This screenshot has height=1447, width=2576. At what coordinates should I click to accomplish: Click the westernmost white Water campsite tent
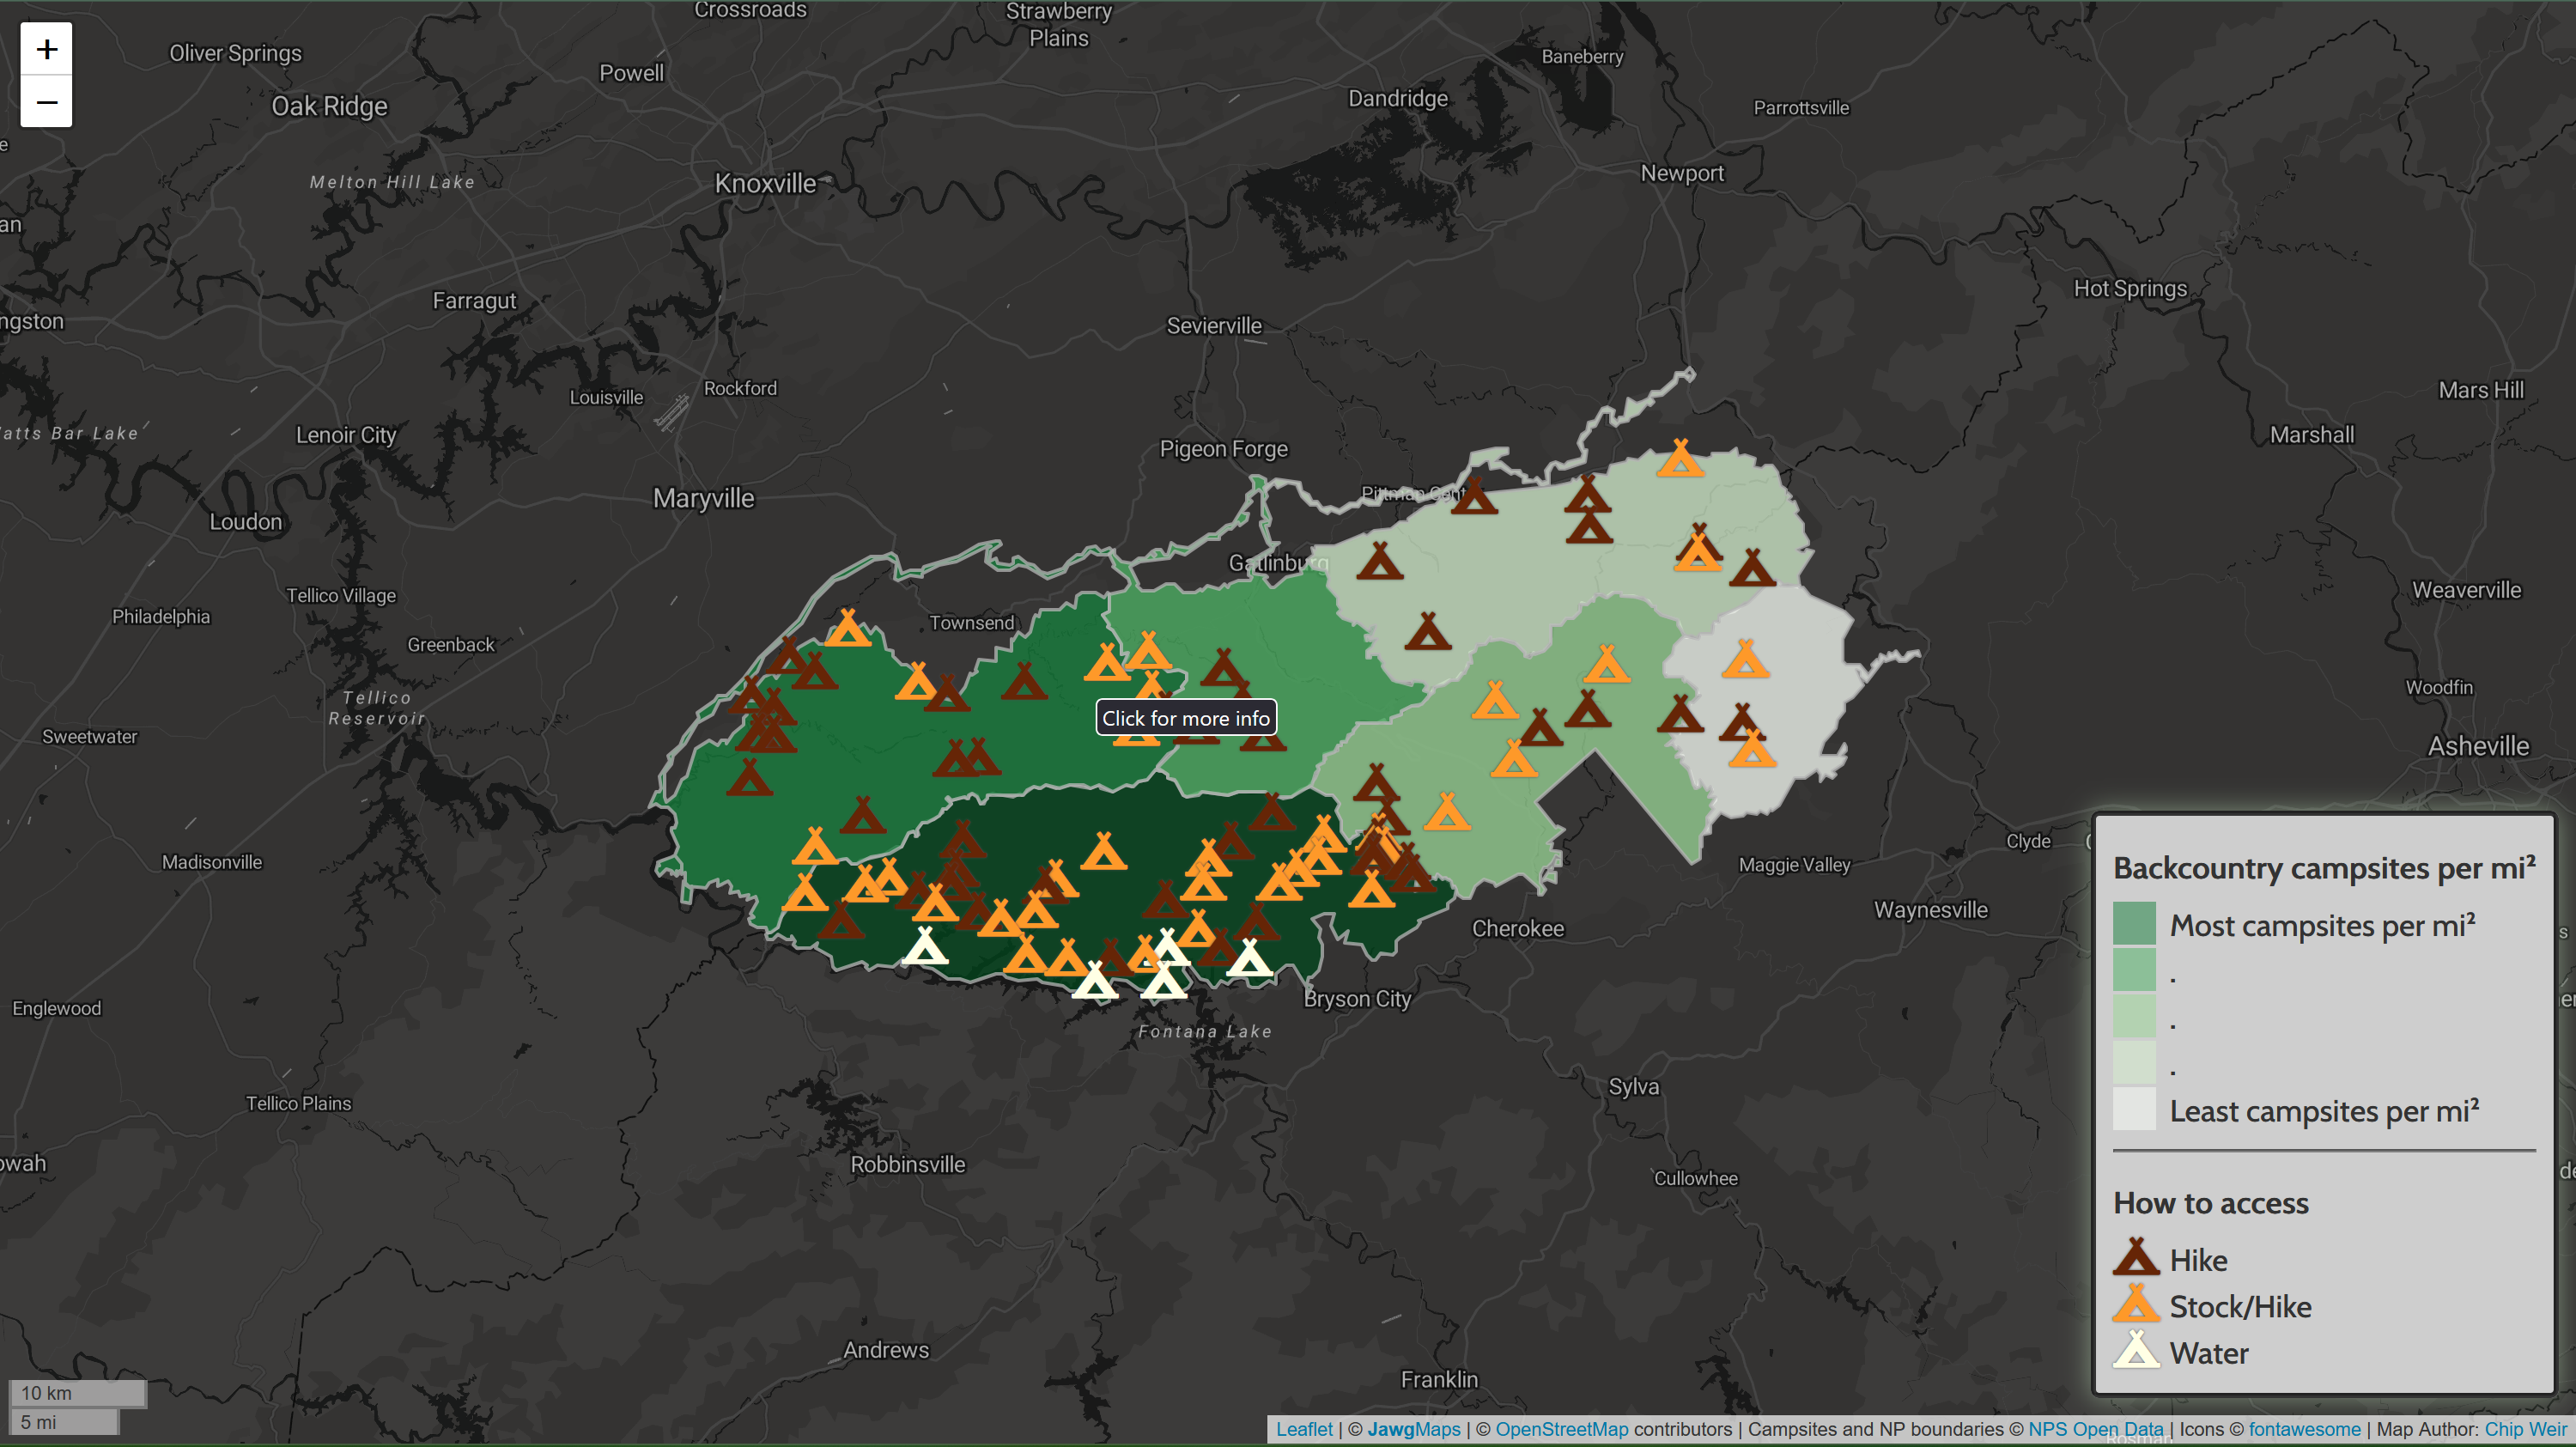point(925,948)
